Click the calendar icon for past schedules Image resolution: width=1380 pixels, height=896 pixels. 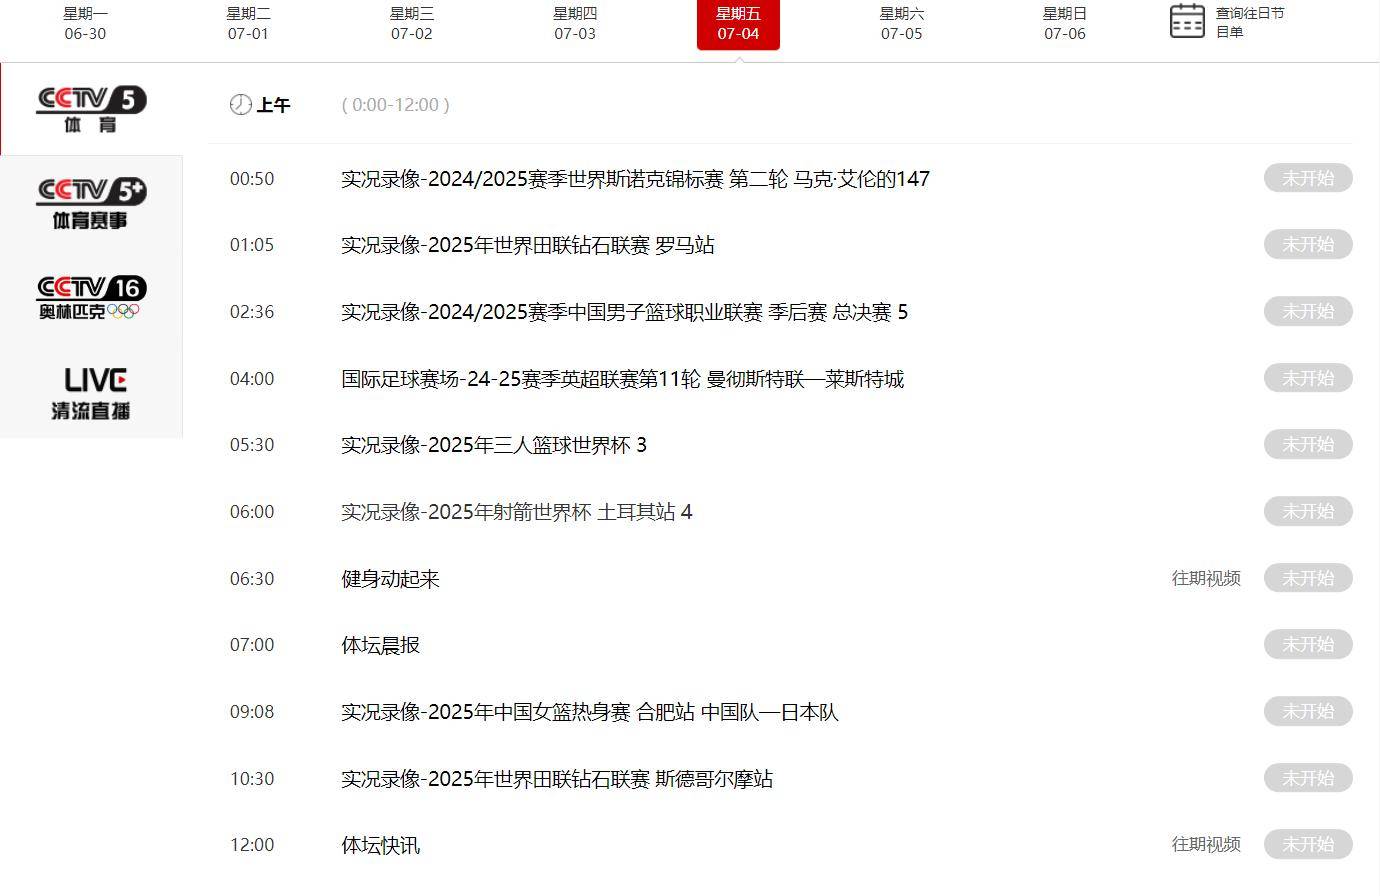(x=1187, y=21)
